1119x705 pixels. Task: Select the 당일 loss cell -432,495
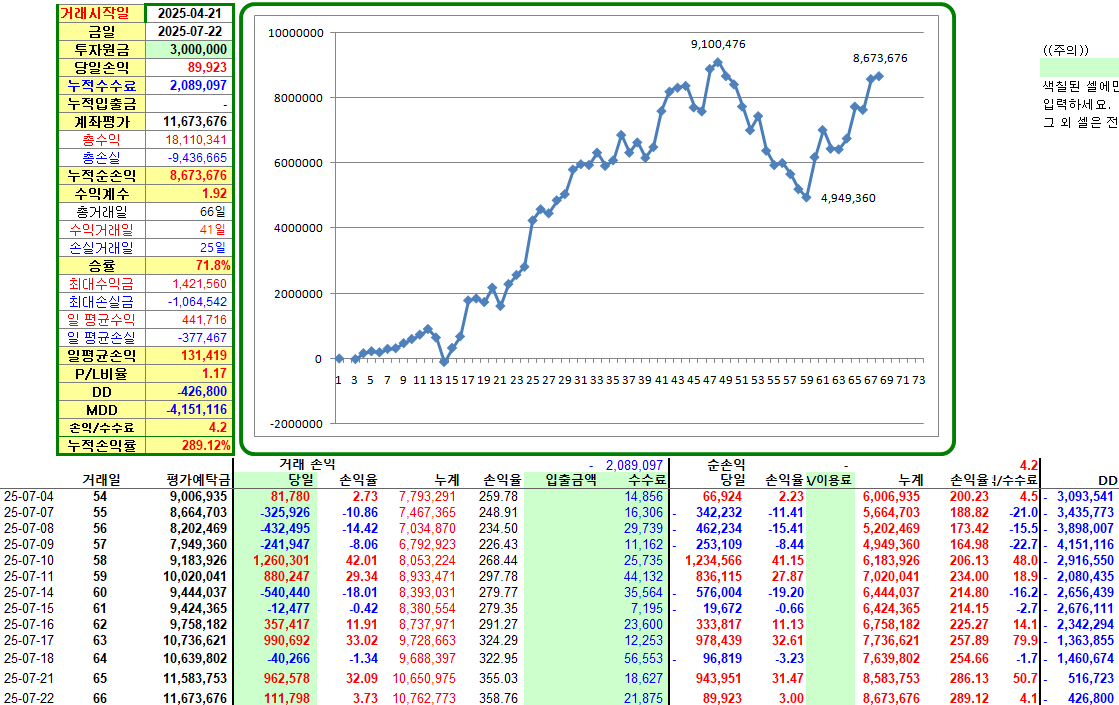click(285, 529)
